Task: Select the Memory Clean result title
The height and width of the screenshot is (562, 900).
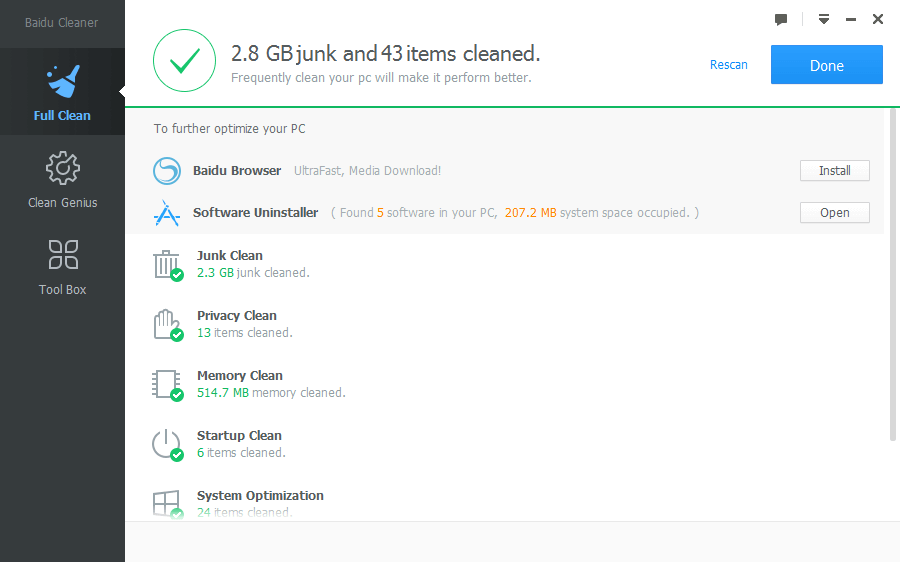Action: (240, 376)
